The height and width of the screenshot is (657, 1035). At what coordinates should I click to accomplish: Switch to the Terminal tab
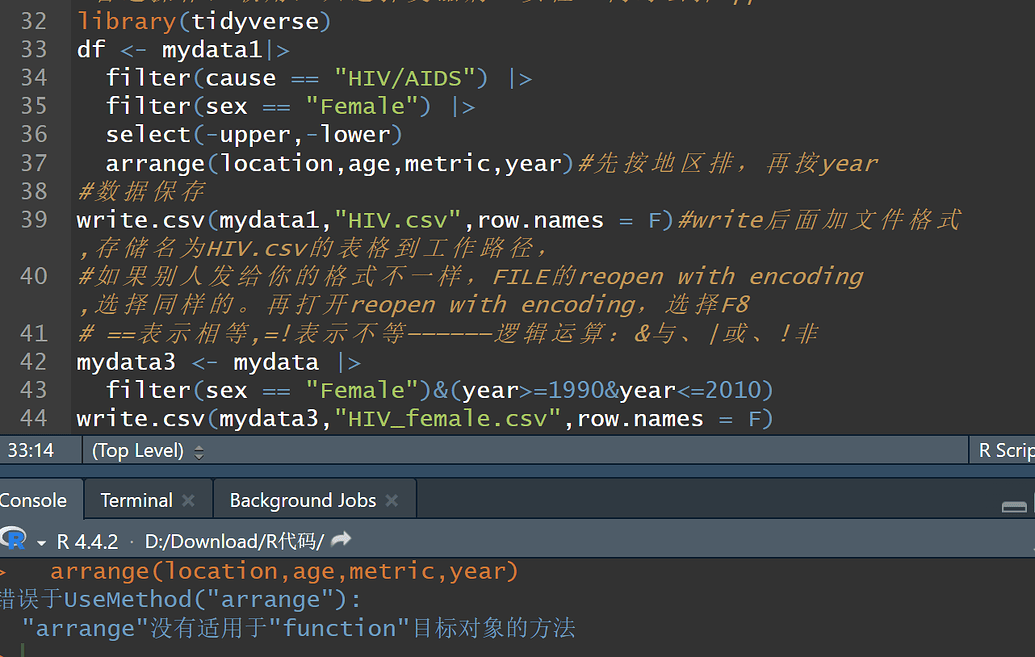pyautogui.click(x=136, y=501)
